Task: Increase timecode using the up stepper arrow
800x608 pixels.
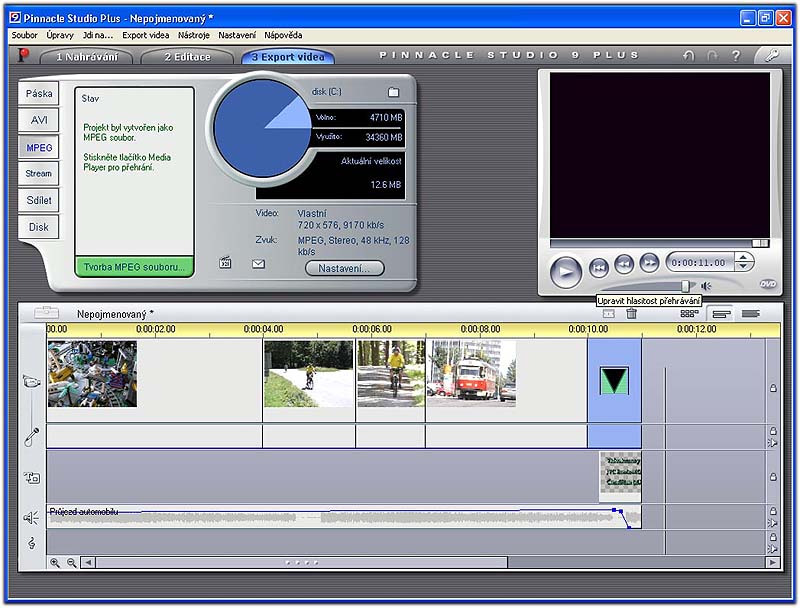Action: [743, 257]
